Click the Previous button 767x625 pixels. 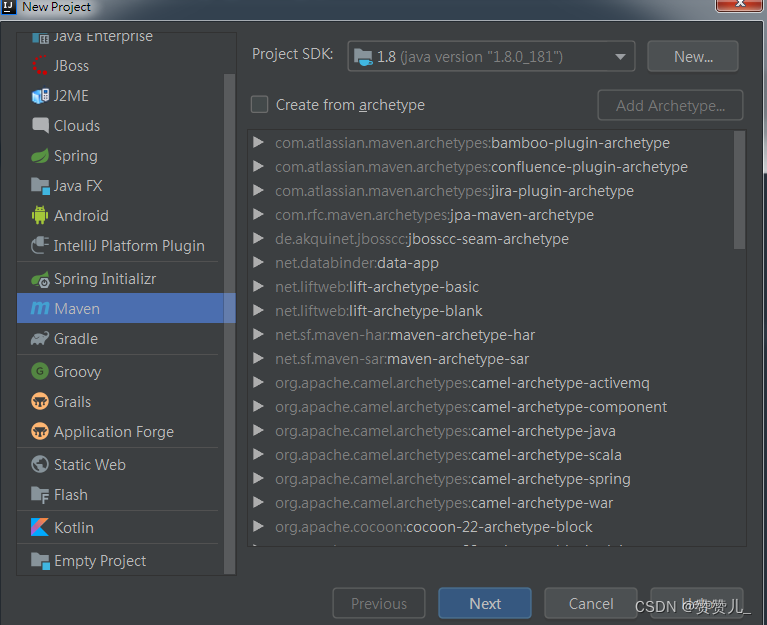379,603
